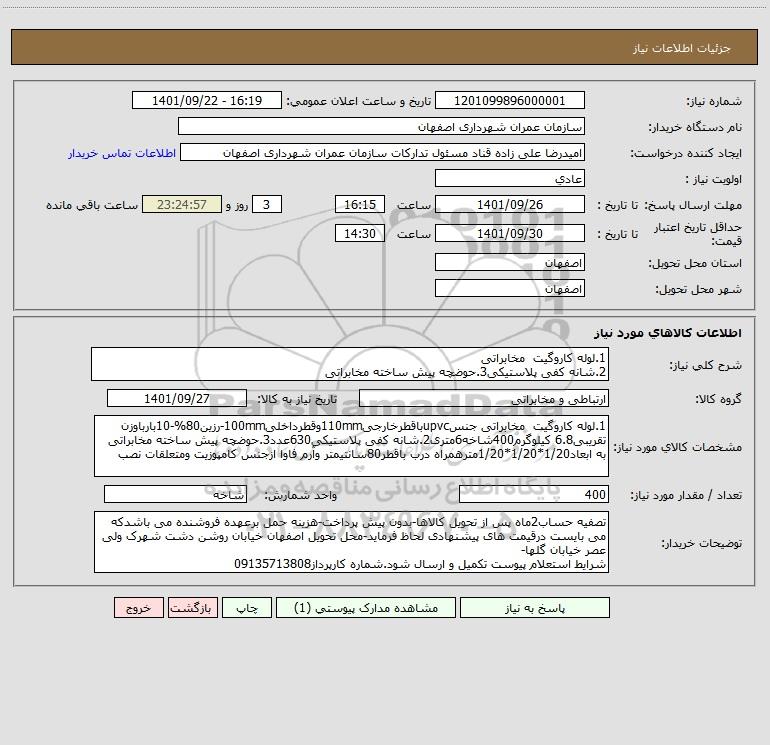Click the 'حداقل تاریخ اعتبار قیمت' label

[x=697, y=234]
